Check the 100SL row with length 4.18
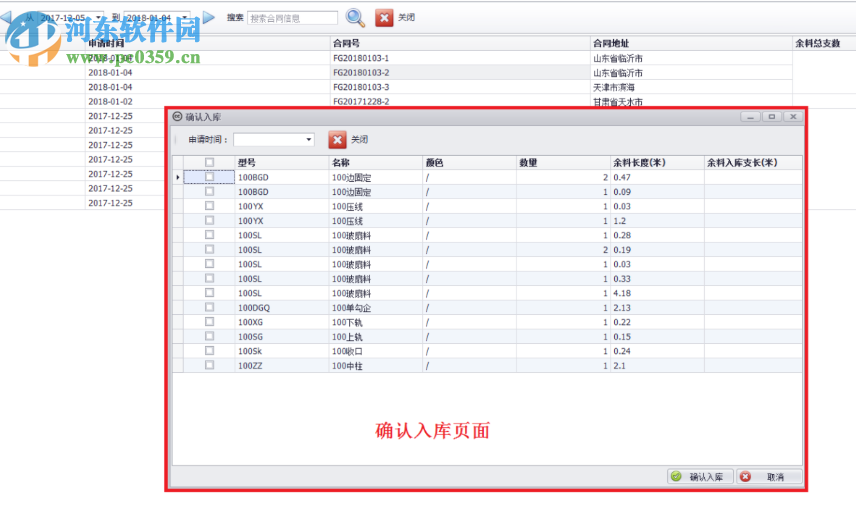The width and height of the screenshot is (856, 519). [209, 293]
